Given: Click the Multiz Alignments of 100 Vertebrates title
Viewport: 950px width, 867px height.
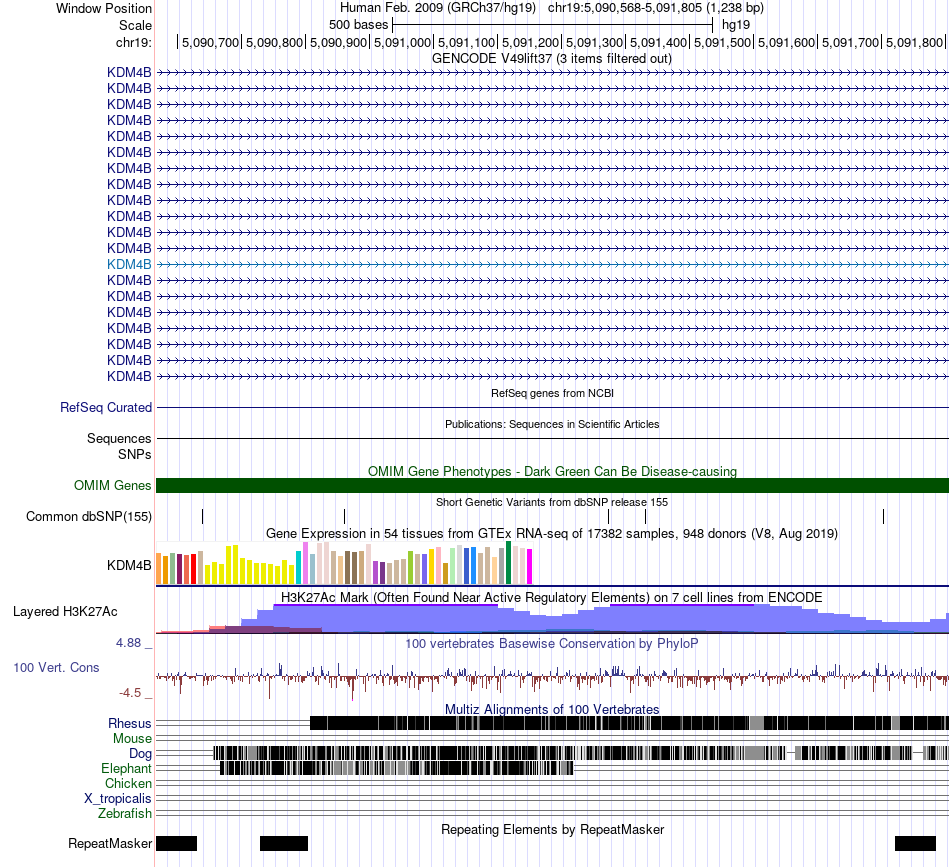Looking at the screenshot, I should [x=552, y=709].
